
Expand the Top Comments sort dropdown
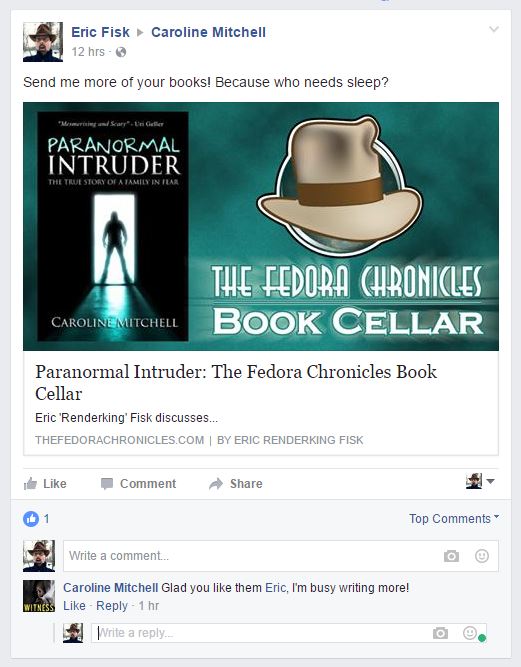pyautogui.click(x=454, y=519)
